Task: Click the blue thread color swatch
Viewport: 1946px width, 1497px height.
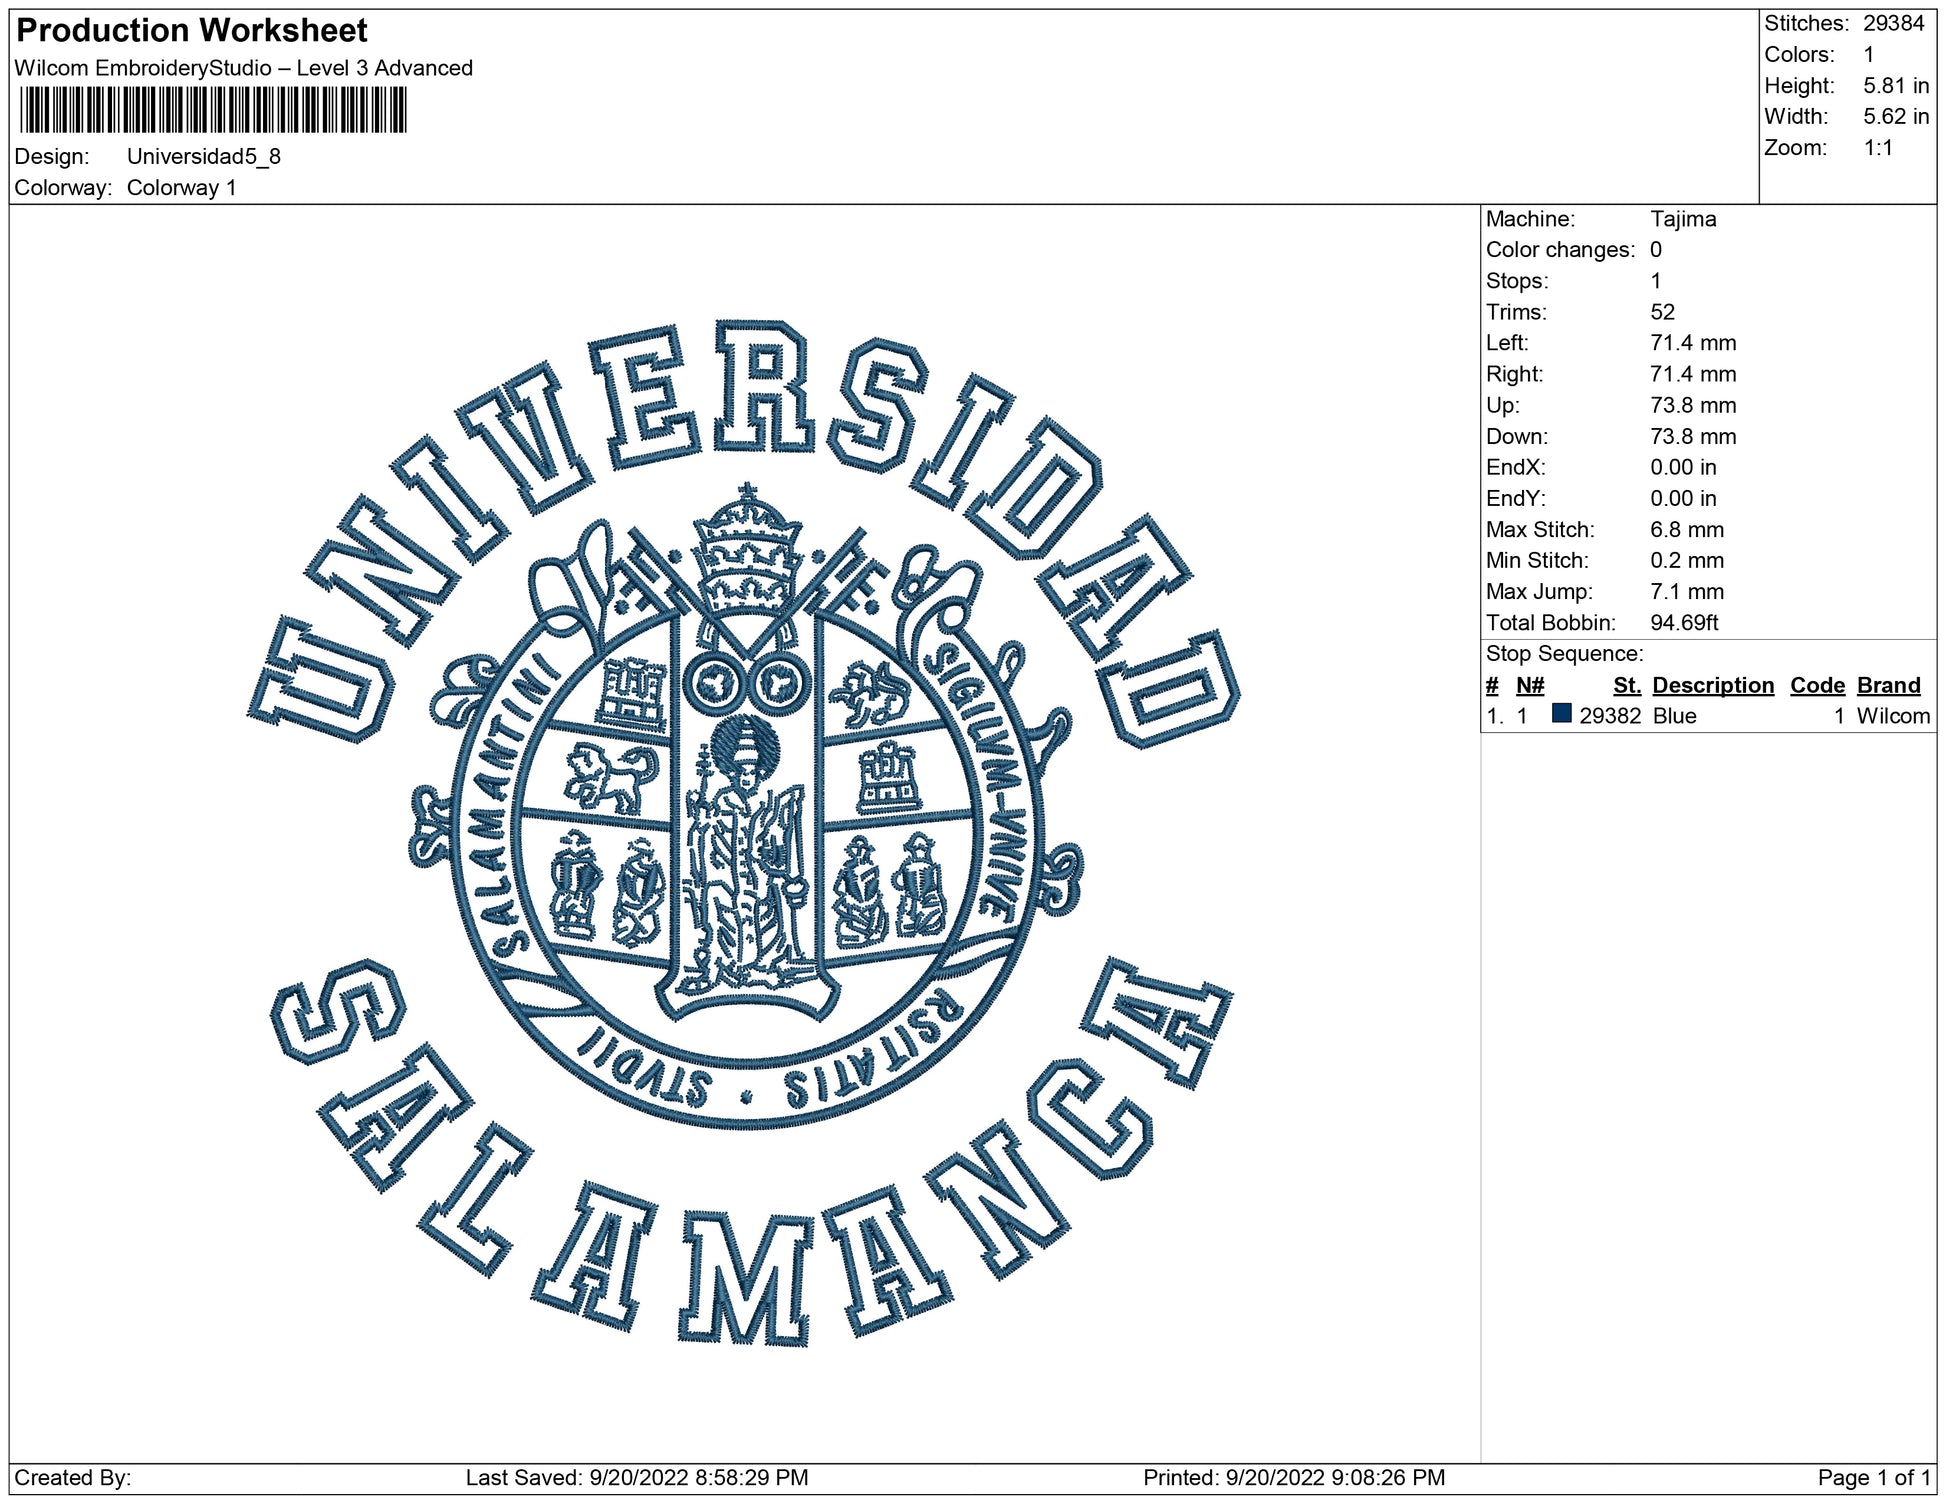Action: [x=1561, y=714]
